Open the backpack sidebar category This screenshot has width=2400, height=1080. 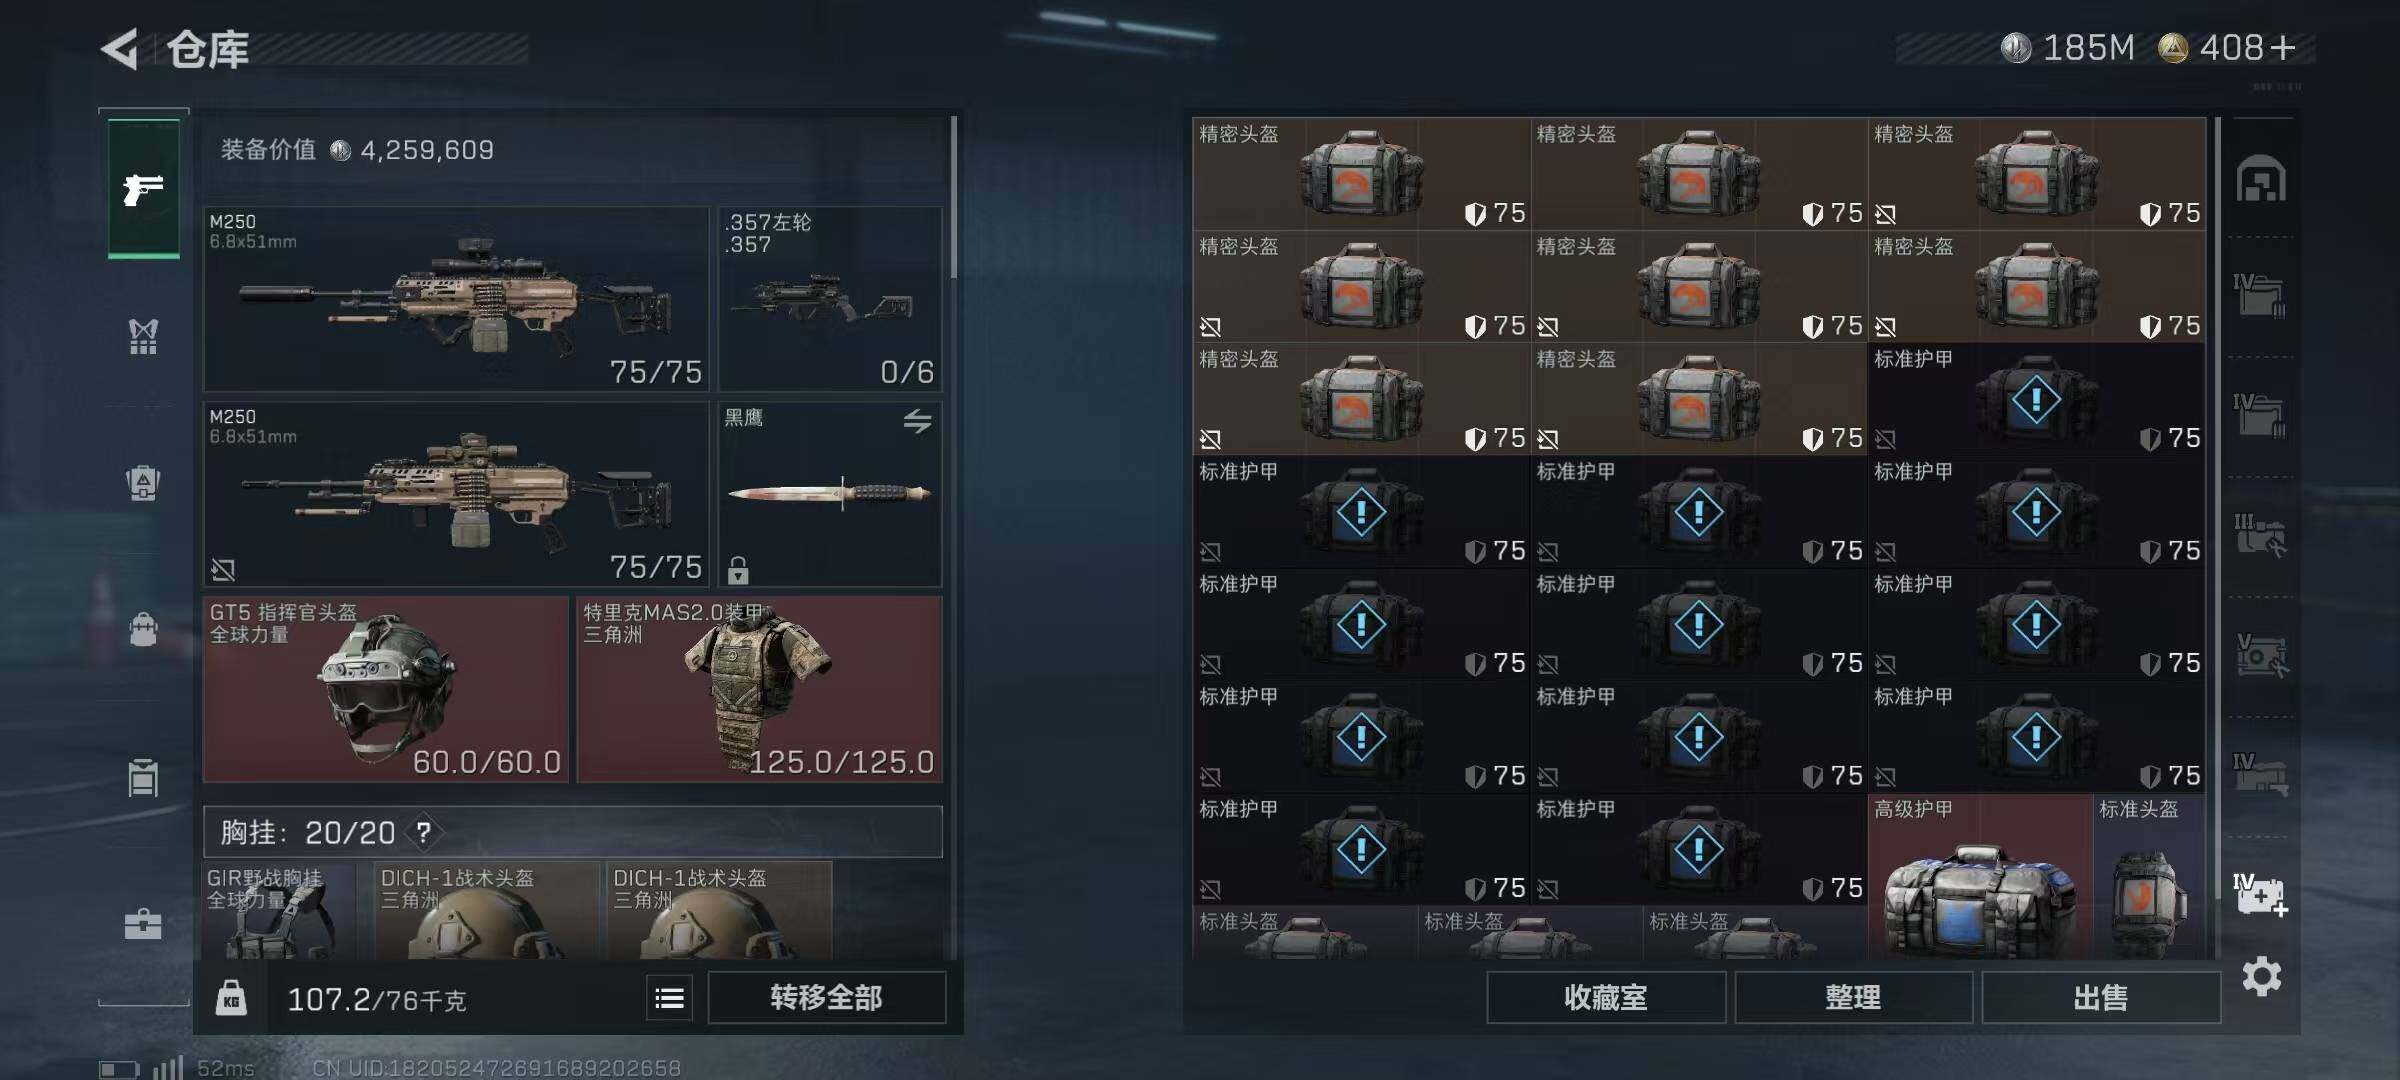[x=143, y=483]
